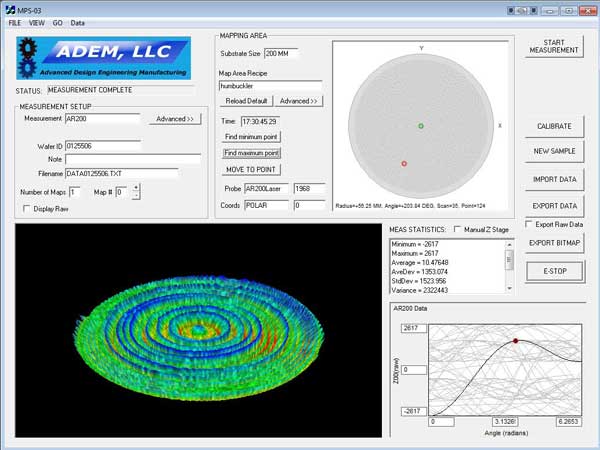Click the Probe field AR200Laser
The width and height of the screenshot is (600, 450).
tap(266, 189)
